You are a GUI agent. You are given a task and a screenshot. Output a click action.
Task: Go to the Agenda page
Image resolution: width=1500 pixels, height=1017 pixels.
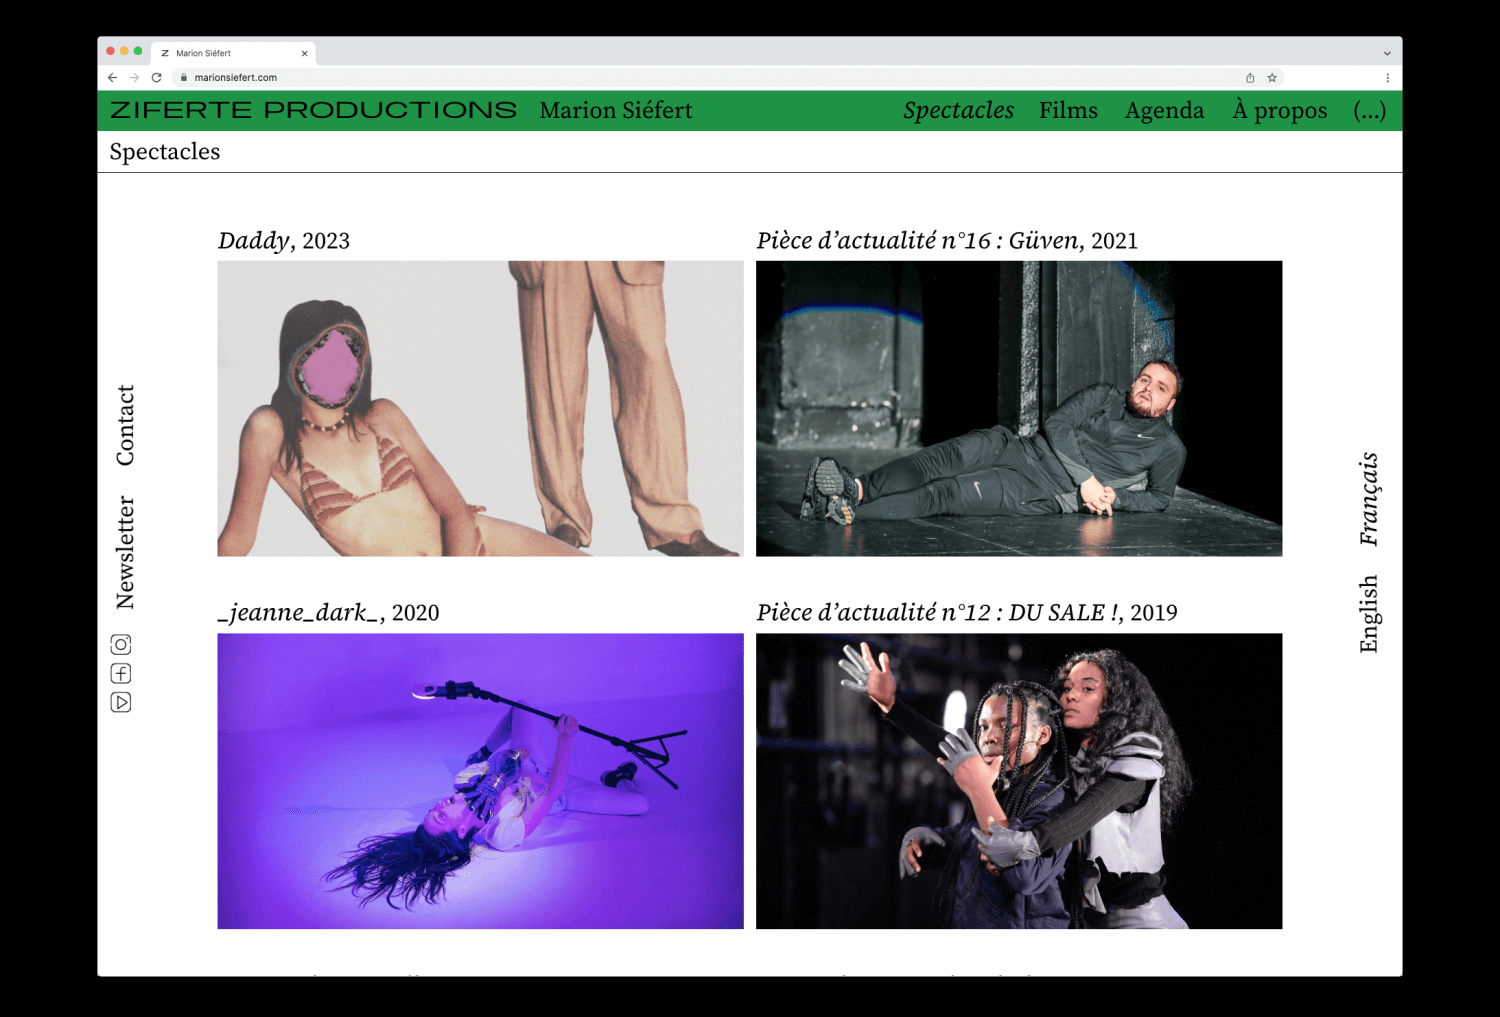point(1164,111)
